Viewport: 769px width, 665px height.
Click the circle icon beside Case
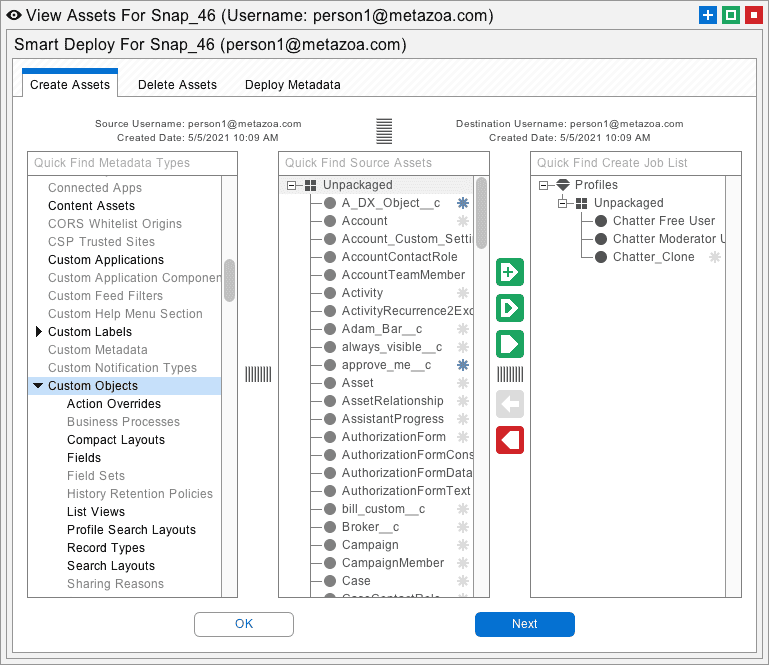tap(330, 581)
